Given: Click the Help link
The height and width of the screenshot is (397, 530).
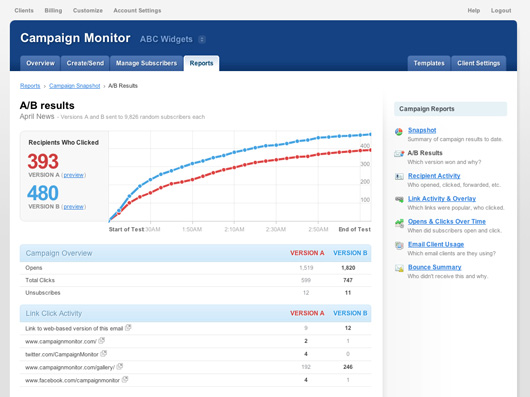Looking at the screenshot, I should (x=474, y=10).
